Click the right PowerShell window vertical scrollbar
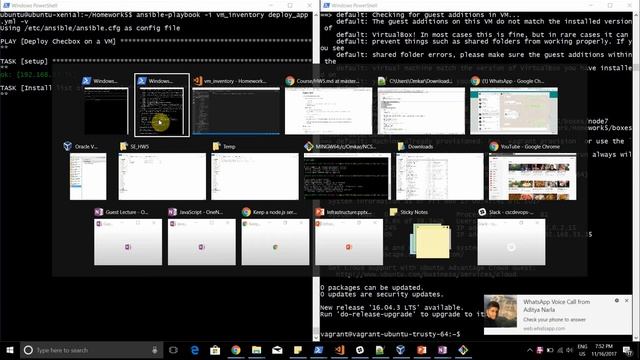The width and height of the screenshot is (640, 360). click(636, 176)
